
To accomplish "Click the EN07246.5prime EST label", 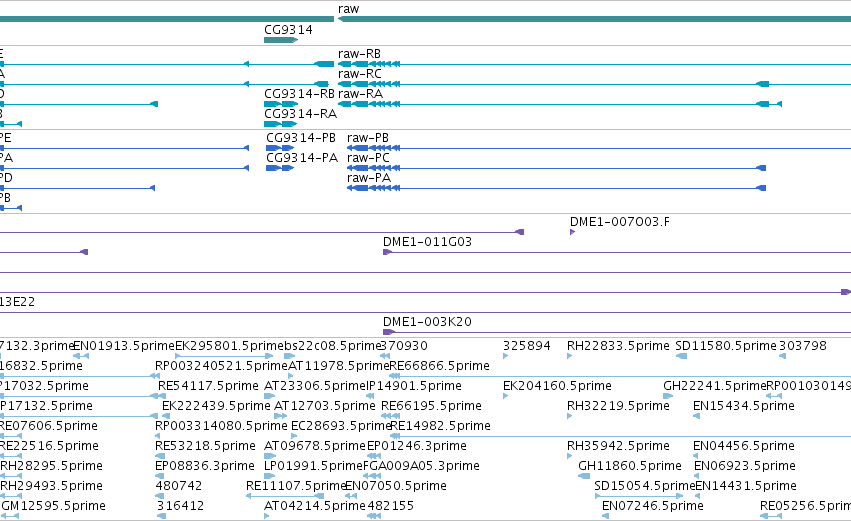I will pyautogui.click(x=653, y=506).
